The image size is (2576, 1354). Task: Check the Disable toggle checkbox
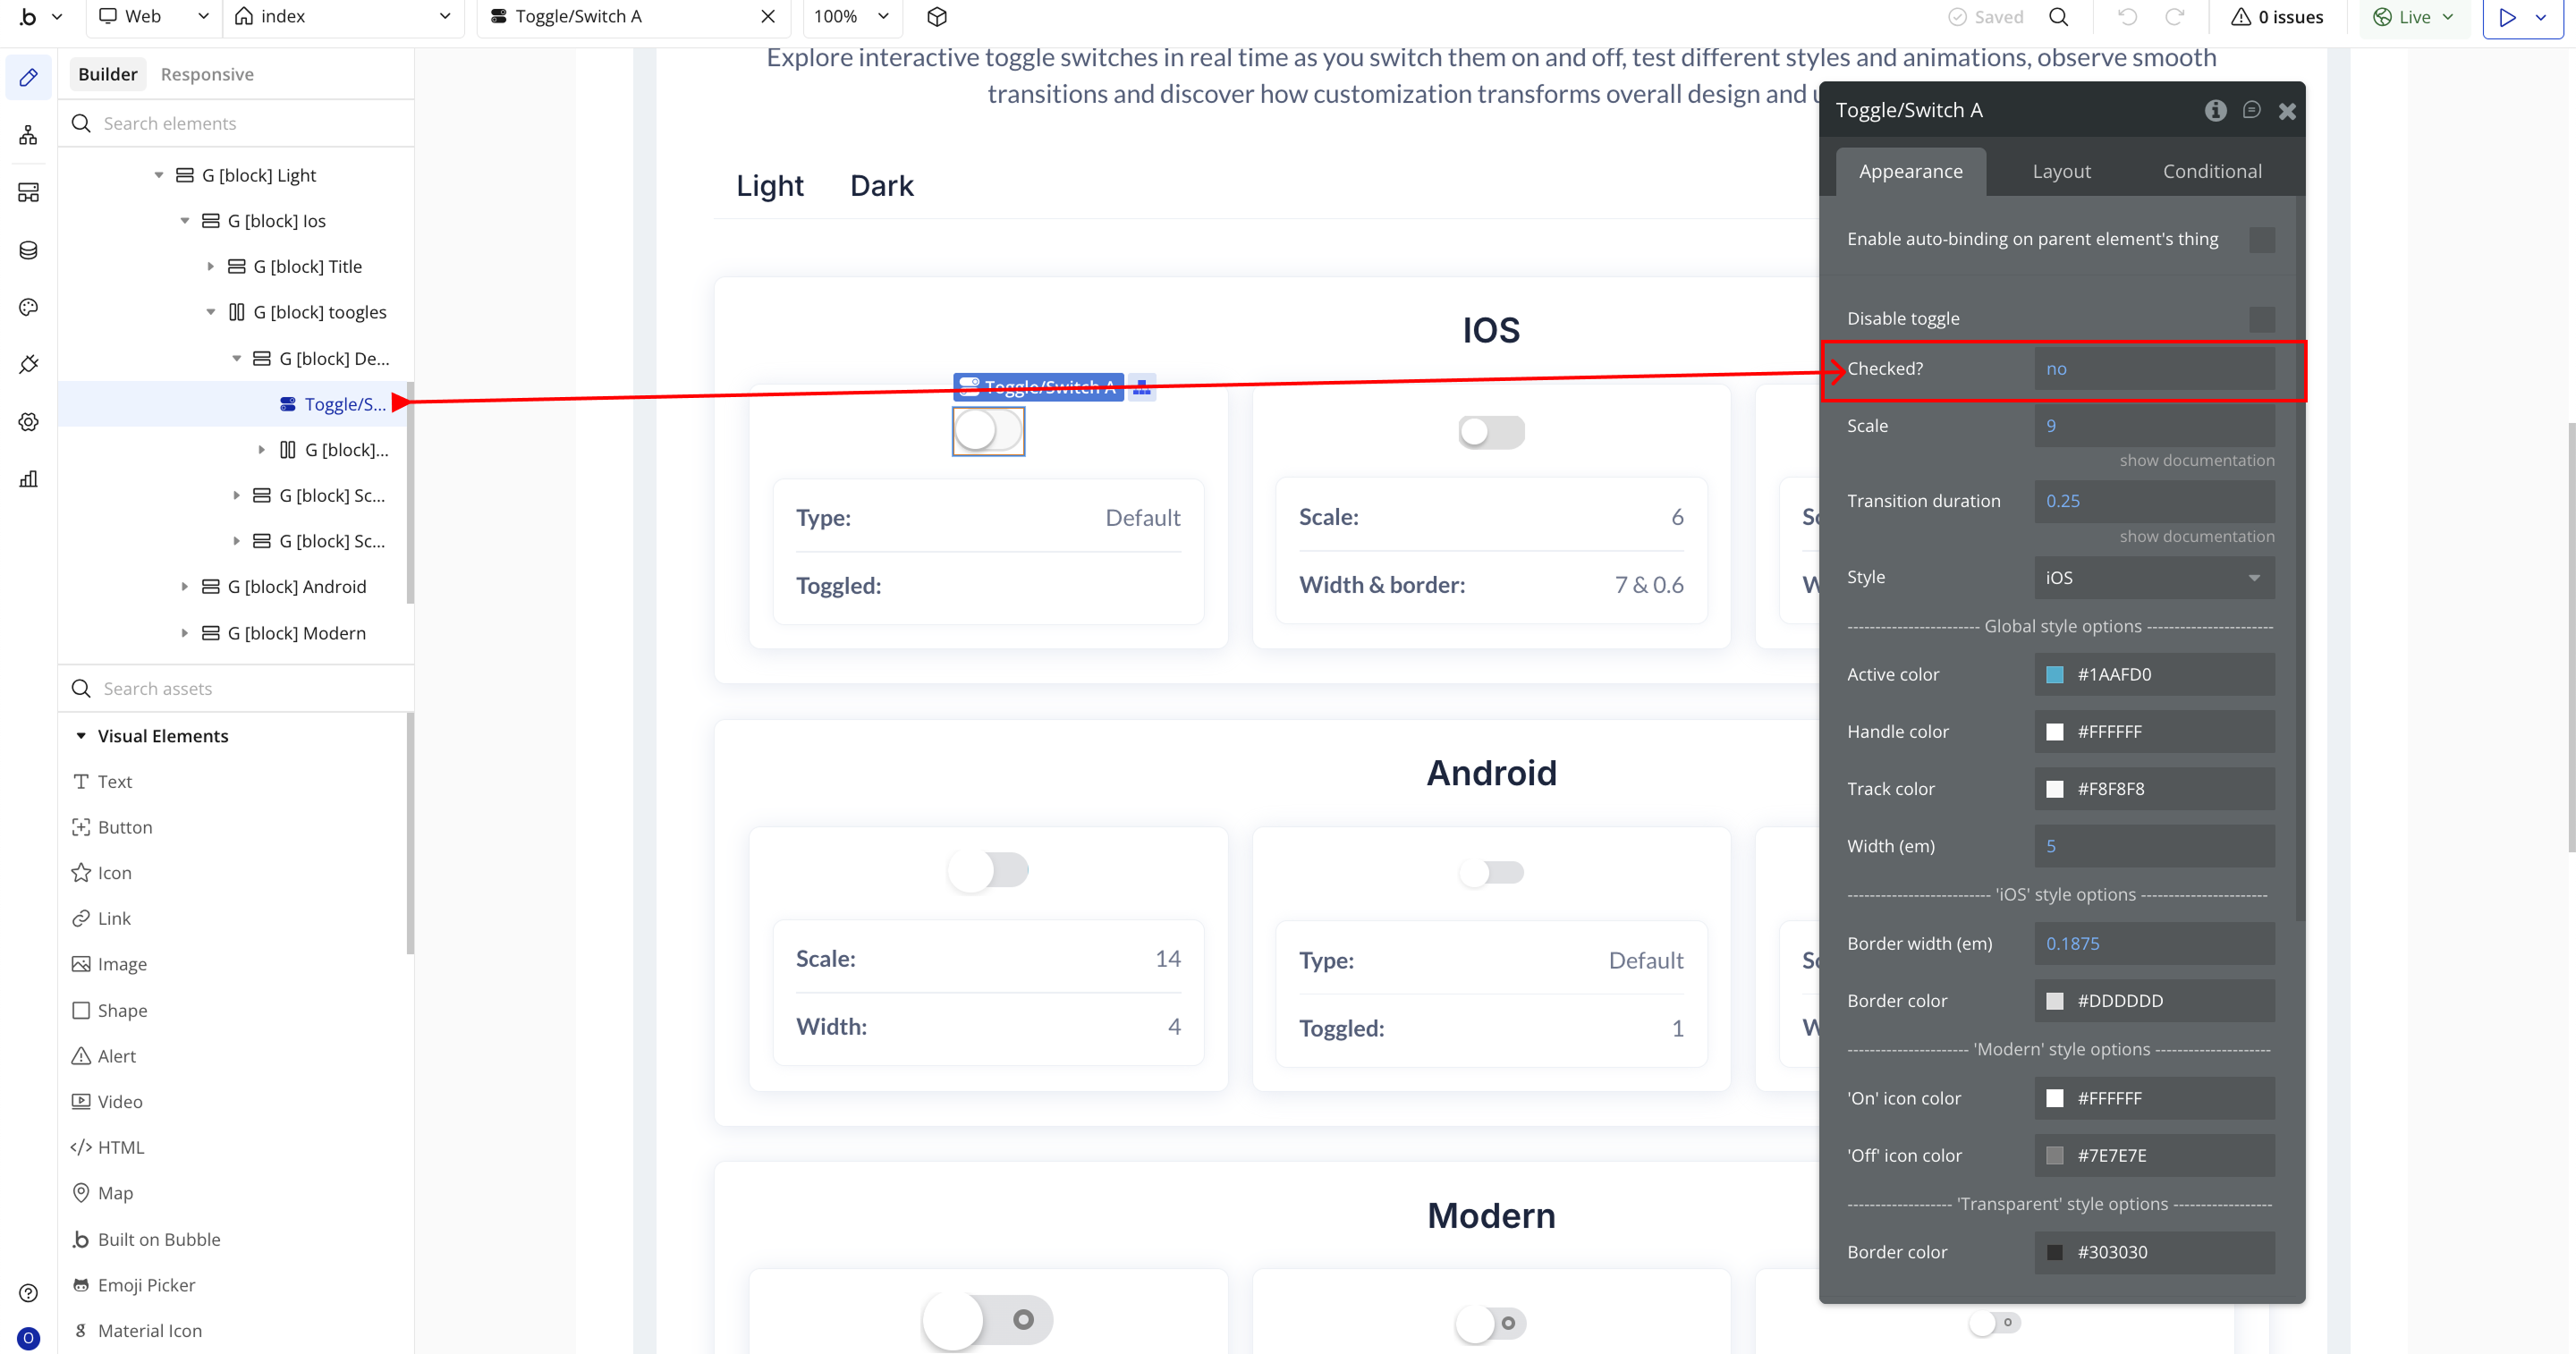click(2261, 319)
